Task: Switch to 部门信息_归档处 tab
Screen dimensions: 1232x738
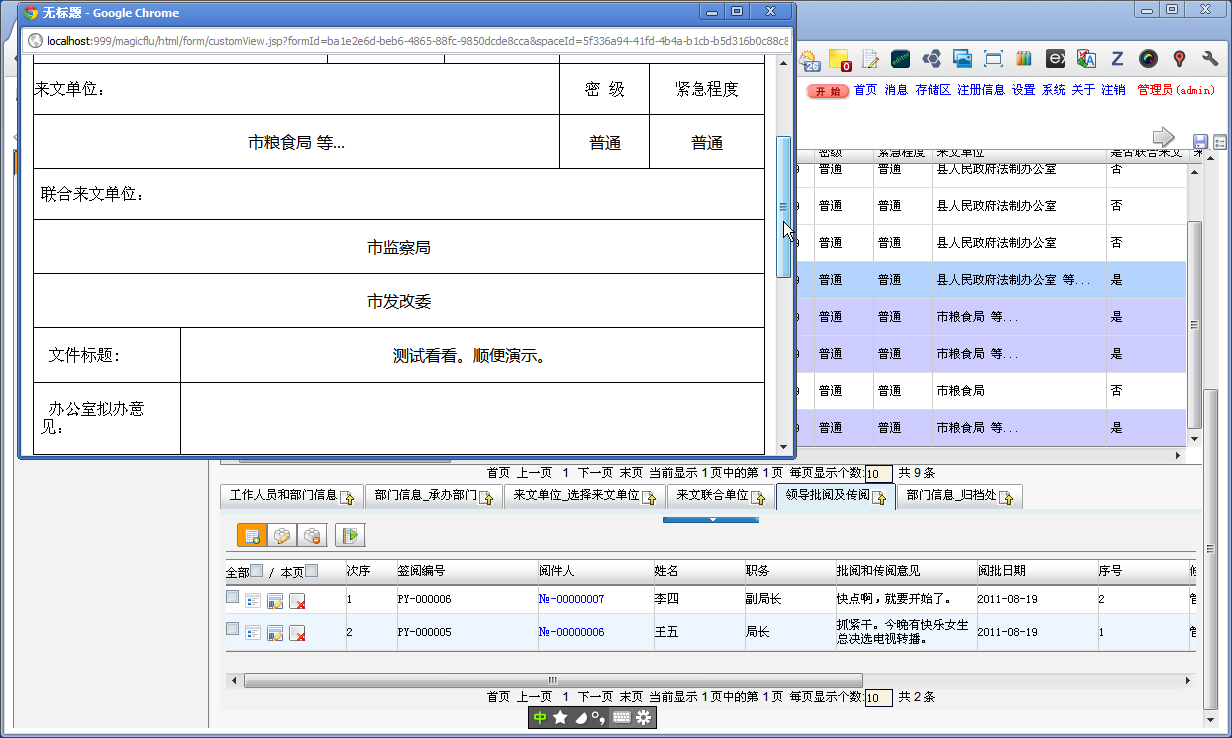Action: pyautogui.click(x=951, y=495)
